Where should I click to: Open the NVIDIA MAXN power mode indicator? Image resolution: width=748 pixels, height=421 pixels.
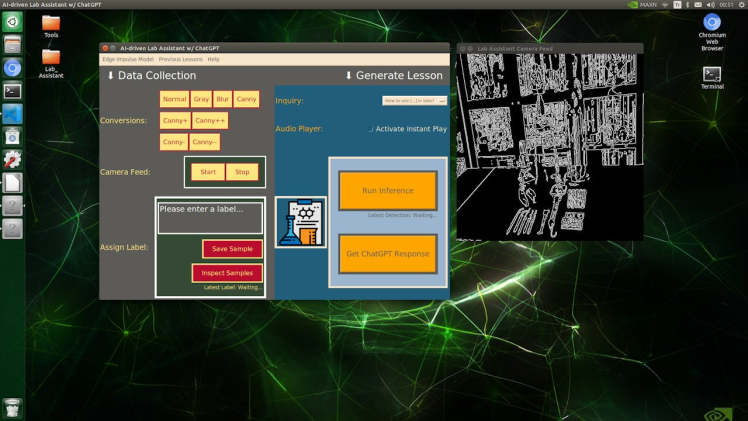(x=642, y=5)
